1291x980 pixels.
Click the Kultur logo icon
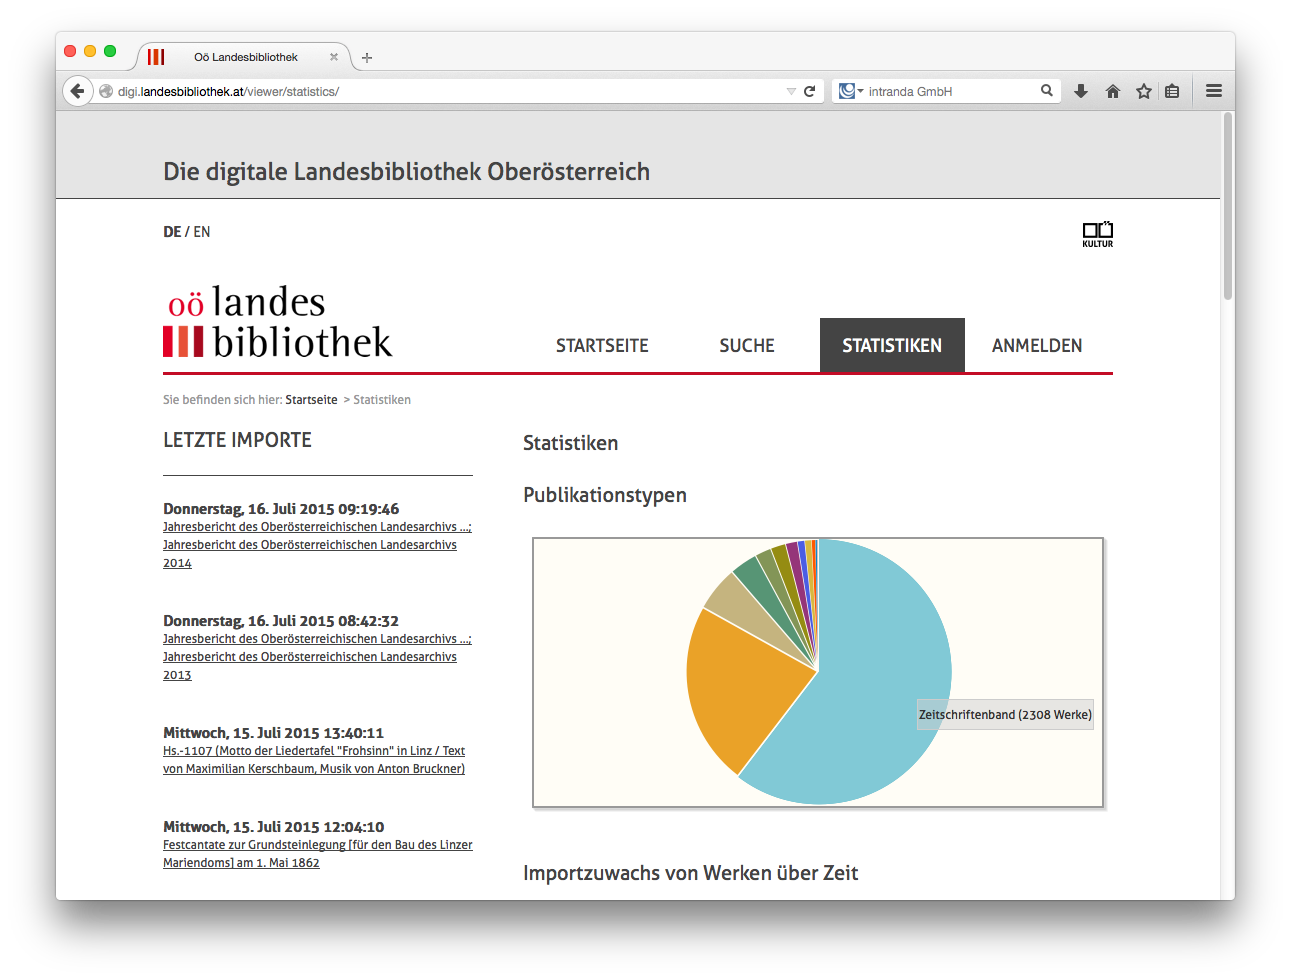coord(1098,234)
